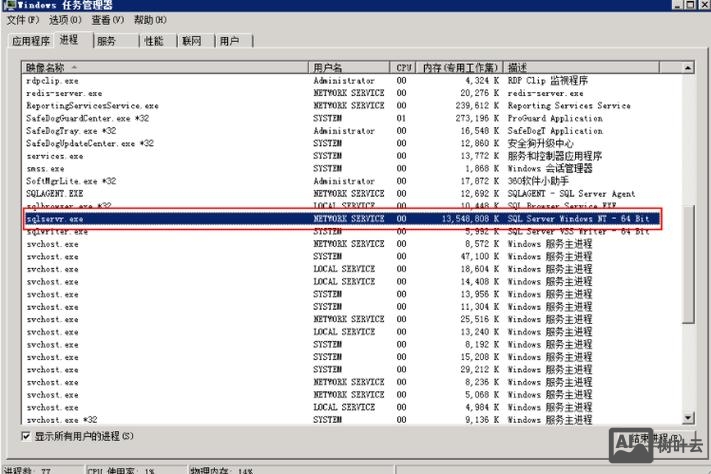Image resolution: width=711 pixels, height=474 pixels.
Task: Click SYSTEM user of smss.exe row
Action: 327,168
